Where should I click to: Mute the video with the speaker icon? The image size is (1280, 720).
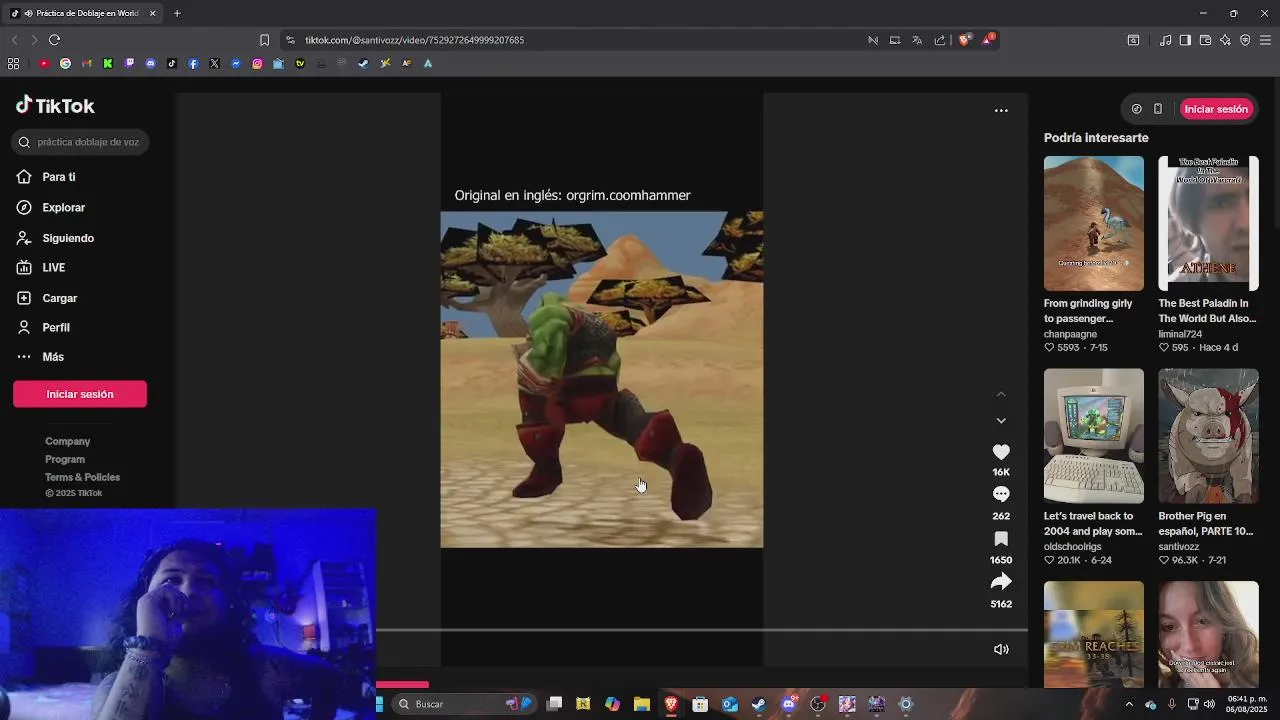click(1001, 649)
